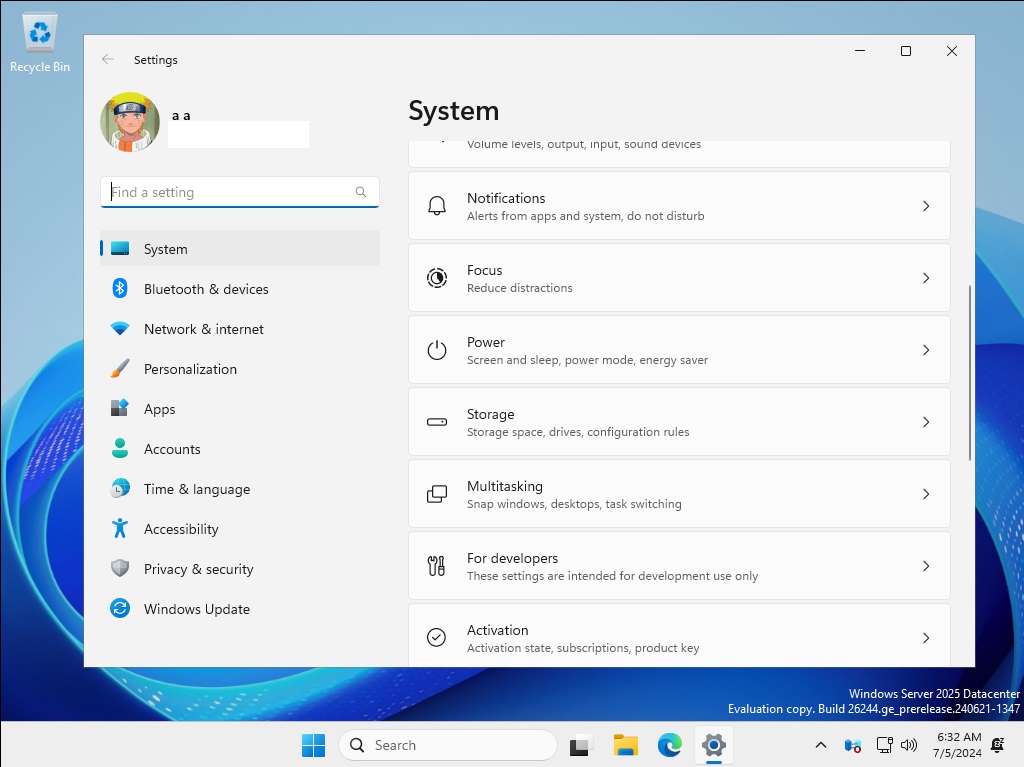Click the 'Accessibility' sidebar label
Viewport: 1024px width, 767px height.
click(x=181, y=529)
